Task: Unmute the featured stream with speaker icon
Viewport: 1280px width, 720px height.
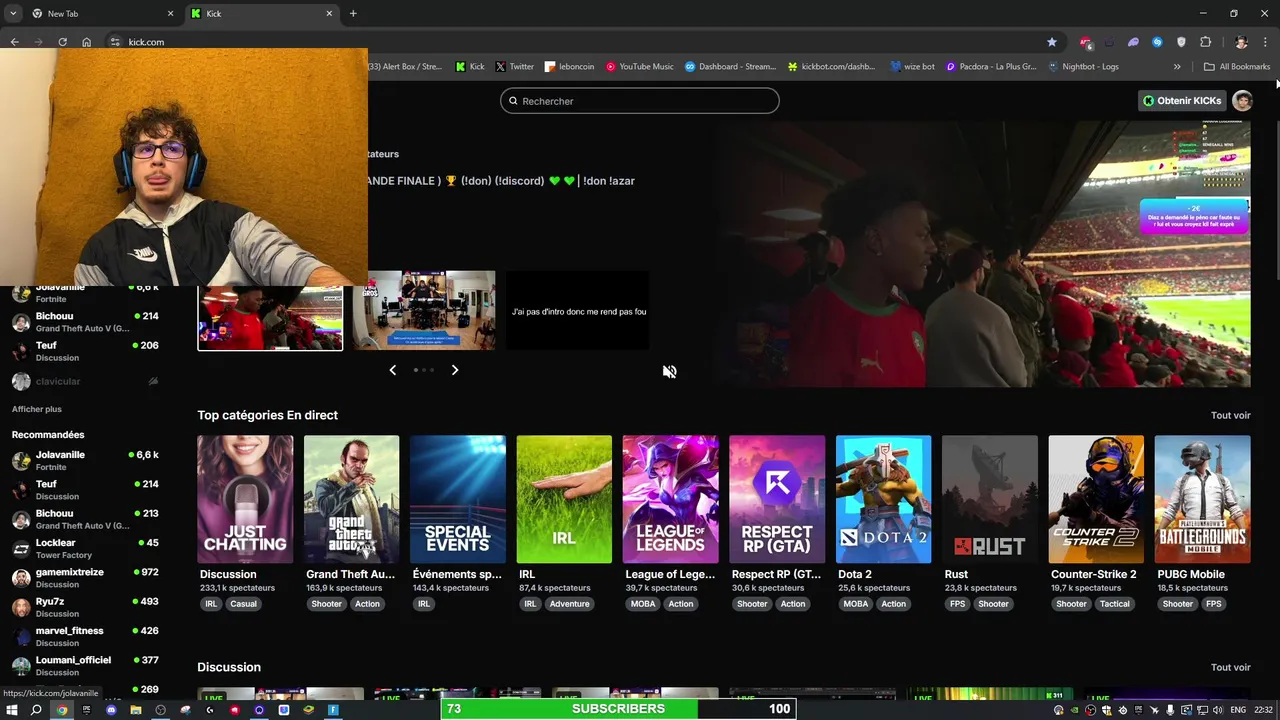Action: pyautogui.click(x=669, y=371)
